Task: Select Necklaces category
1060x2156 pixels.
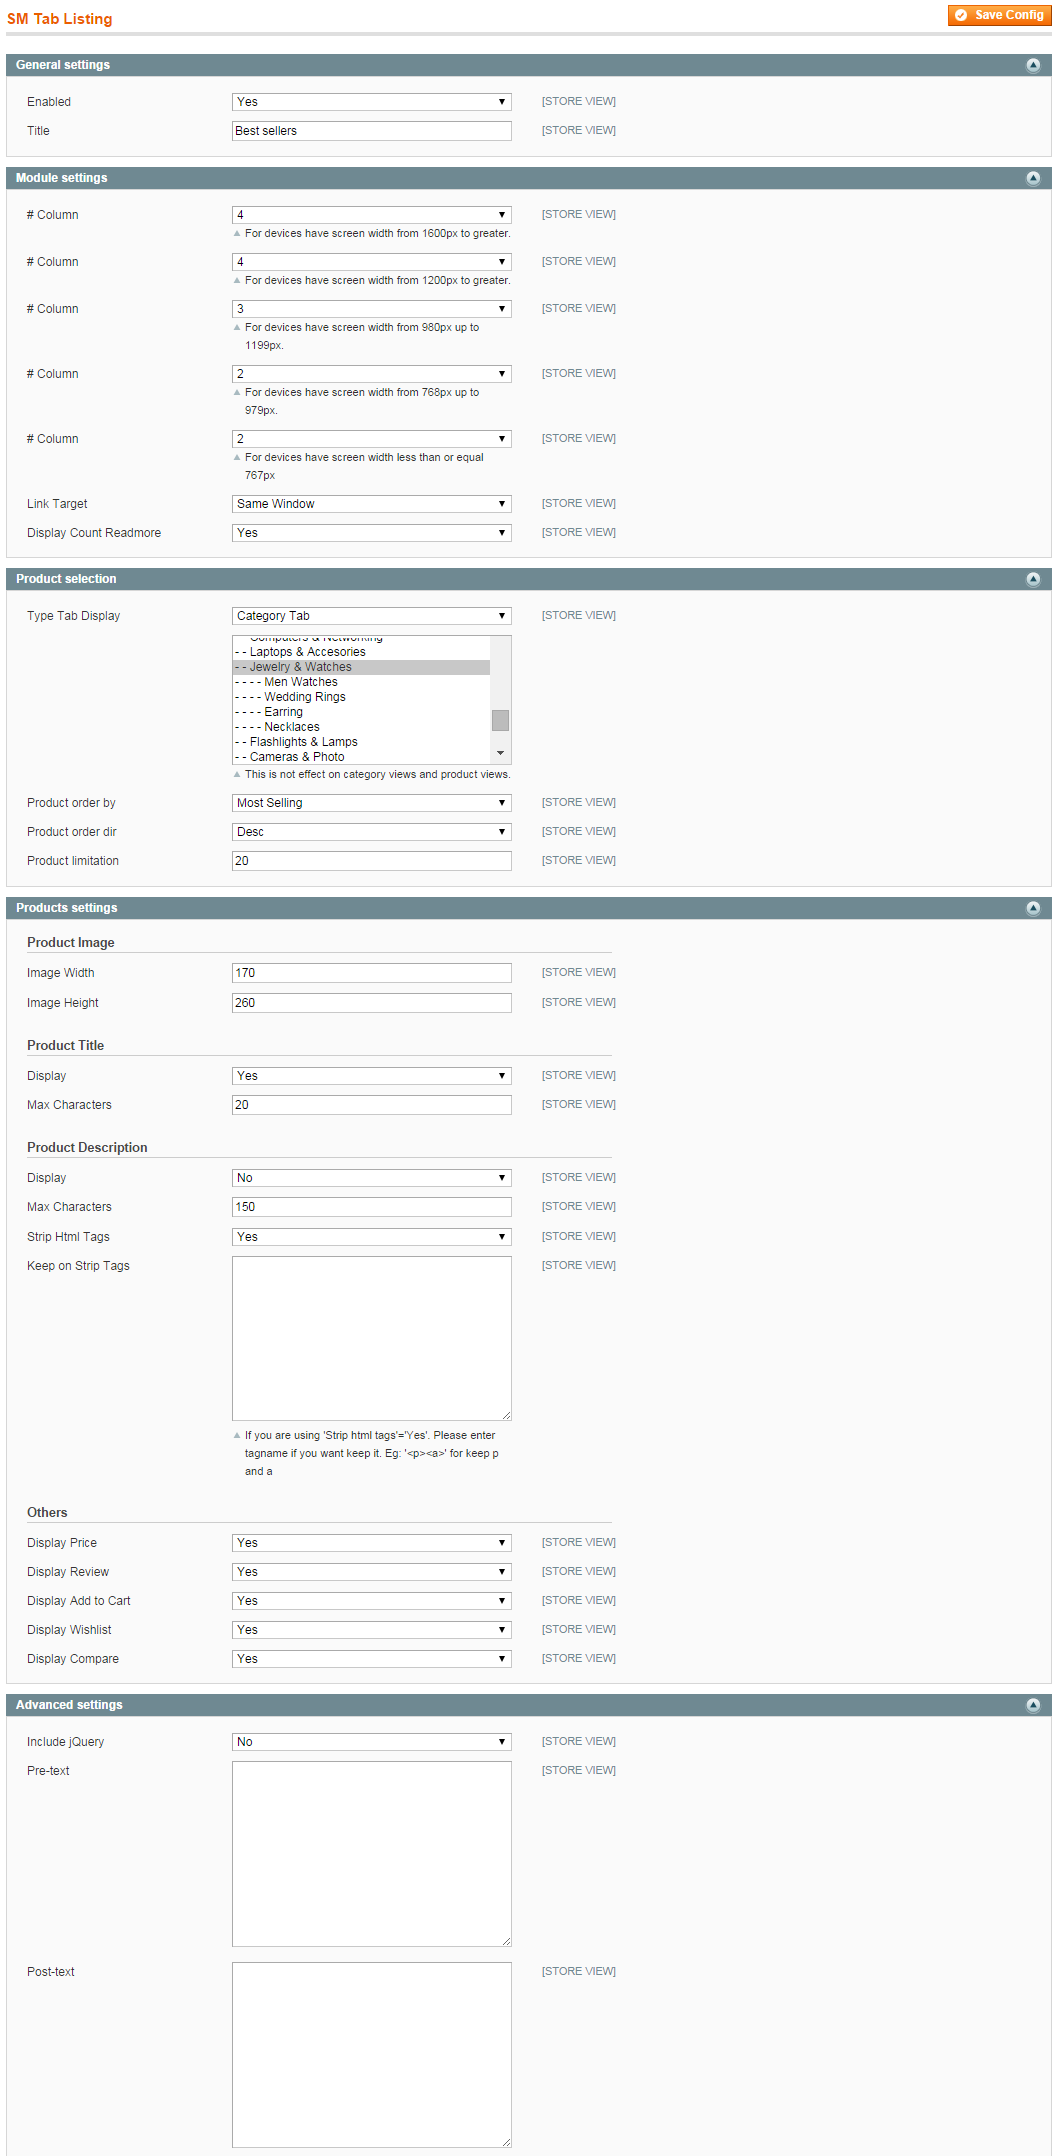Action: pos(361,727)
